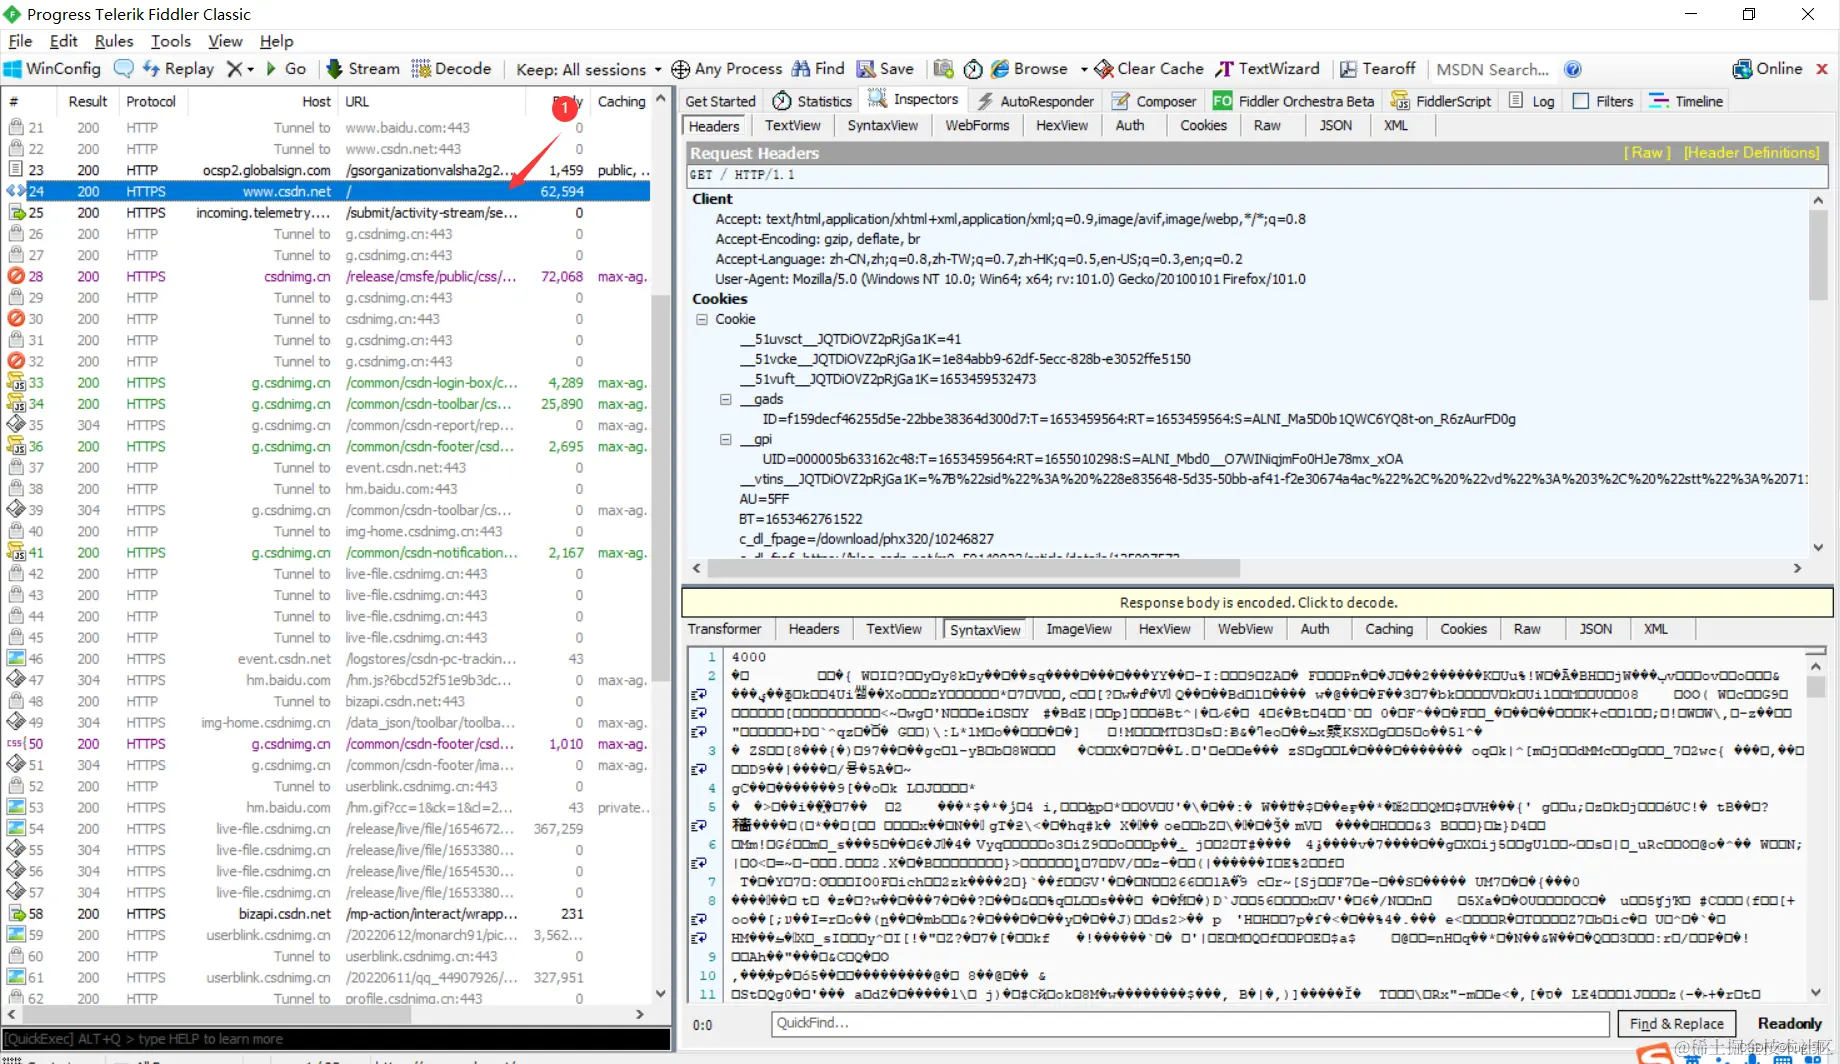Open the Browse dropdown arrow
1840x1064 pixels.
pos(1084,70)
